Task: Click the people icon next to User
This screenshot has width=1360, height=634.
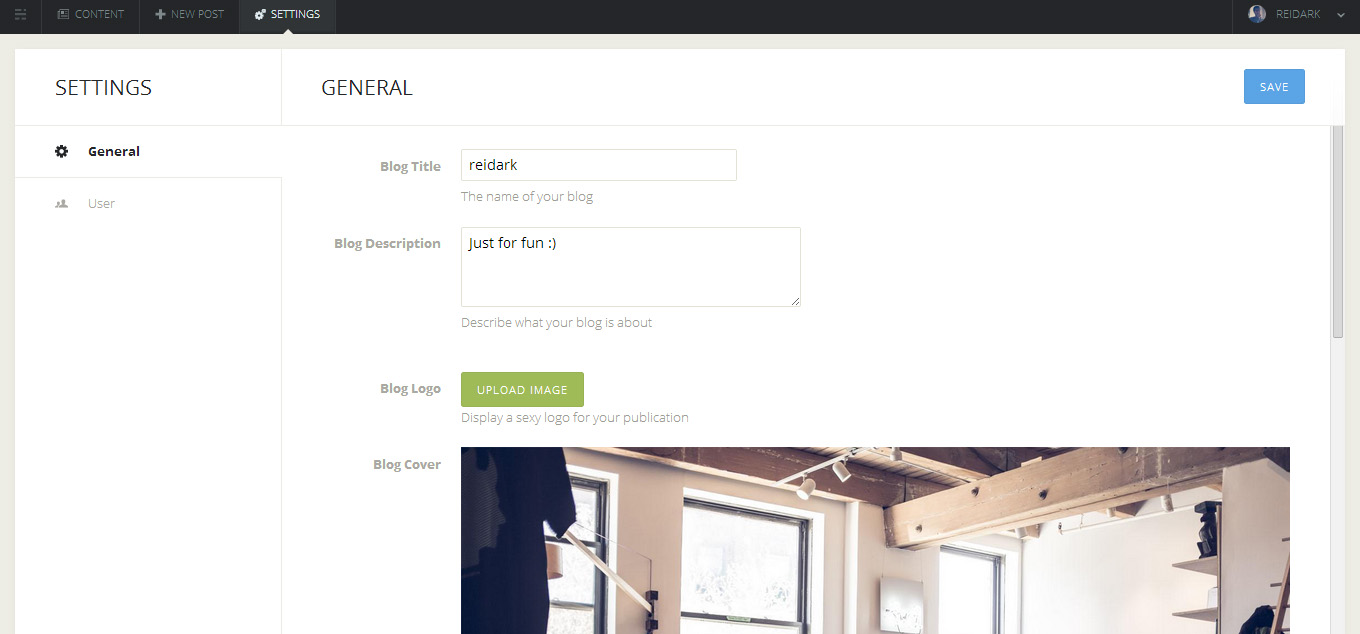Action: [x=62, y=203]
